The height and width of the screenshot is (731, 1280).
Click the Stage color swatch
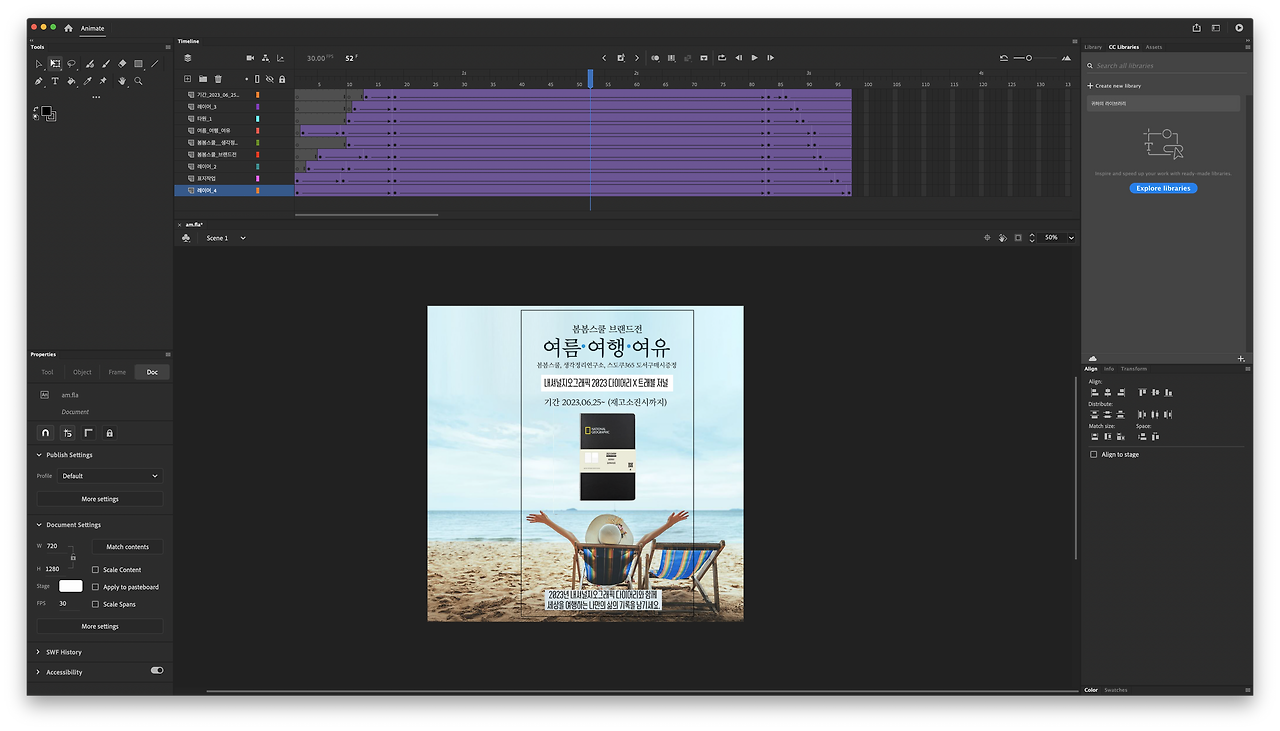point(70,585)
